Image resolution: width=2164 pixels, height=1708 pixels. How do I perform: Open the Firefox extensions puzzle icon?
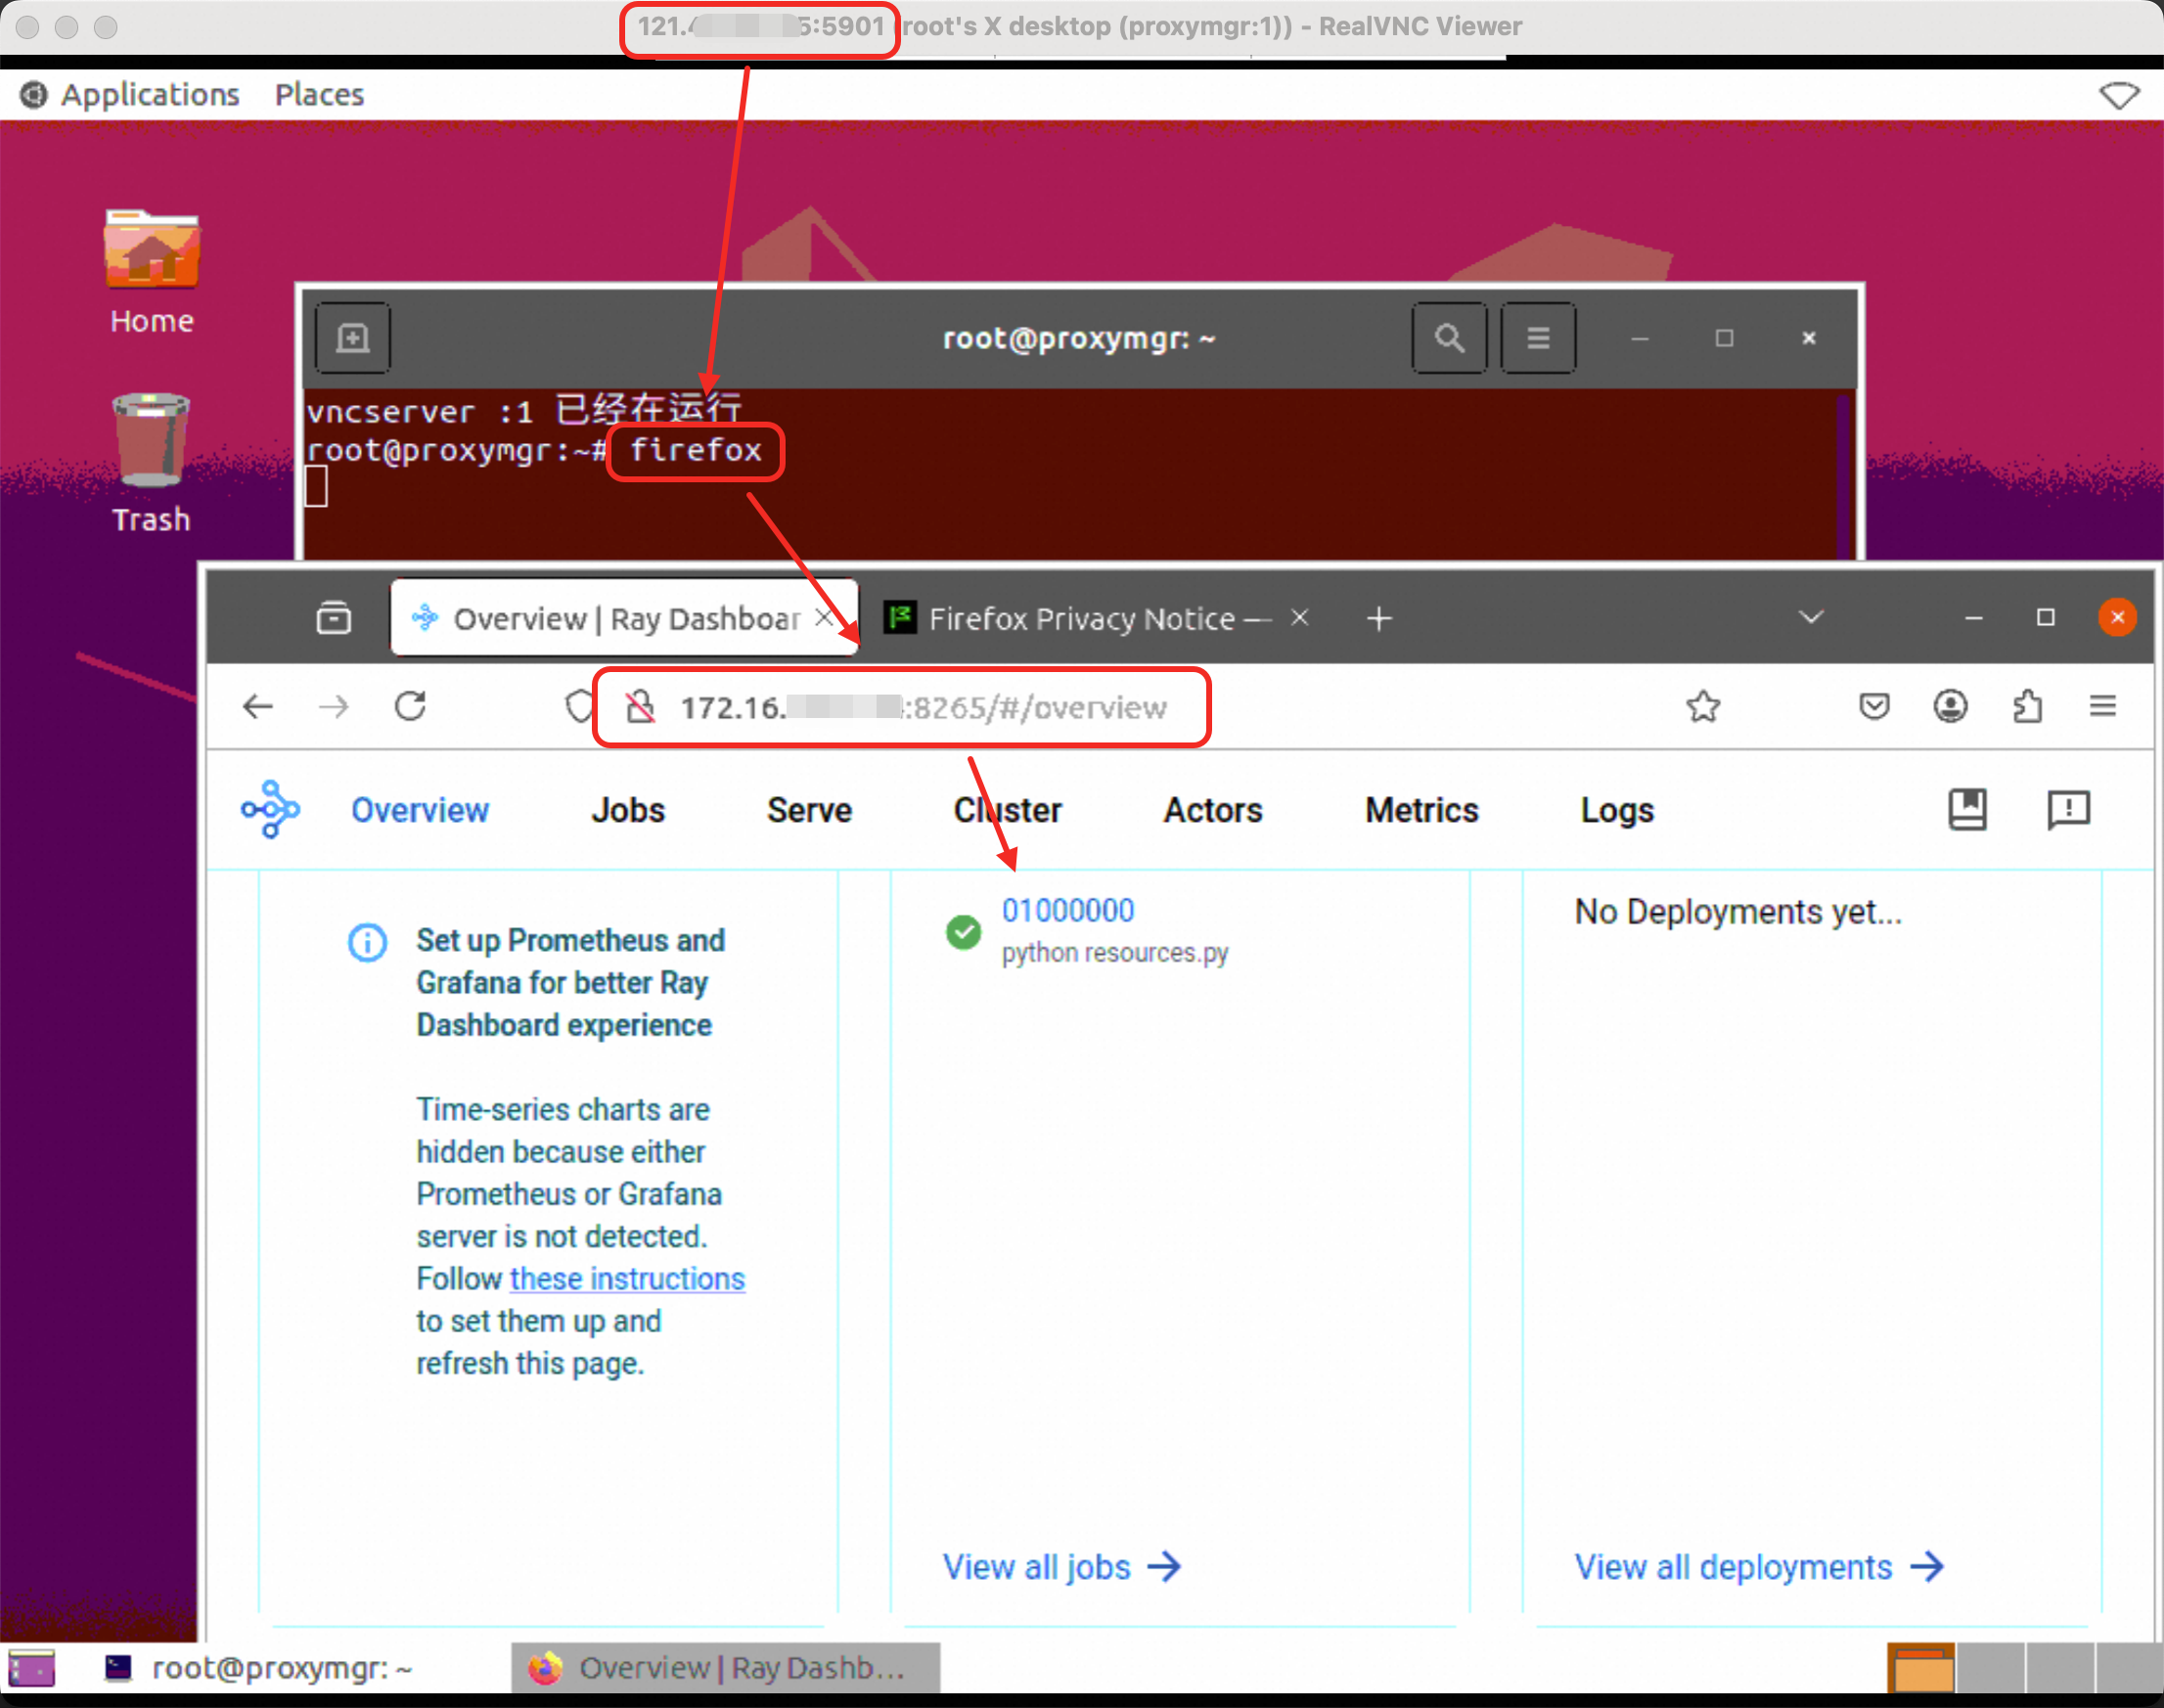2027,707
